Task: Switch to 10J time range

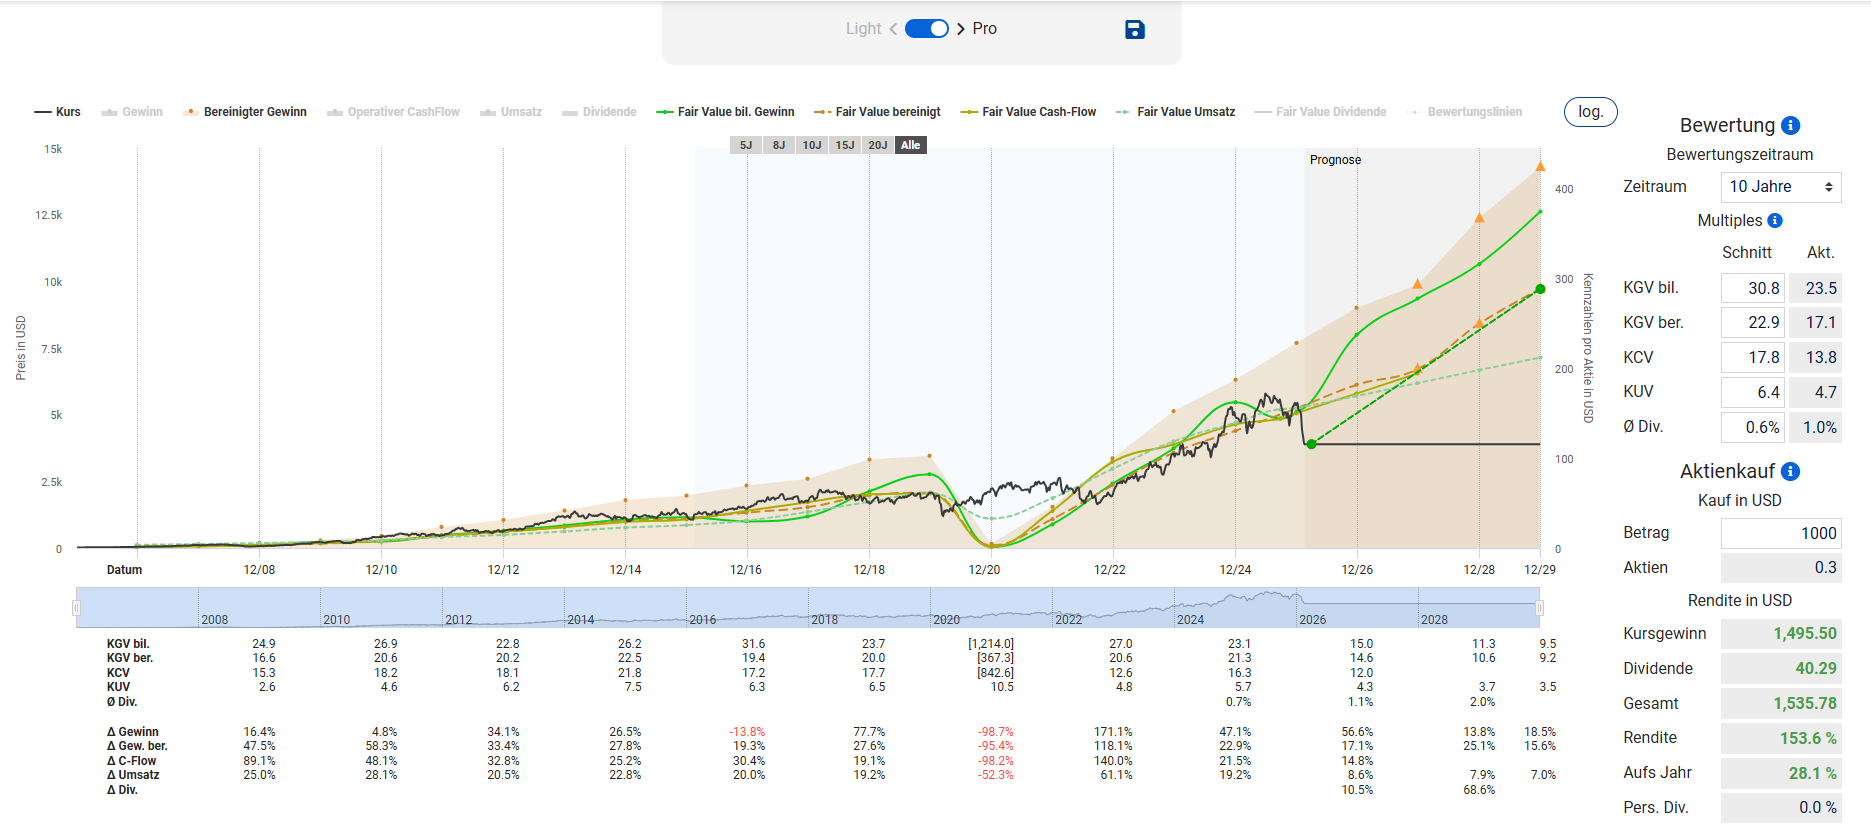Action: (812, 146)
